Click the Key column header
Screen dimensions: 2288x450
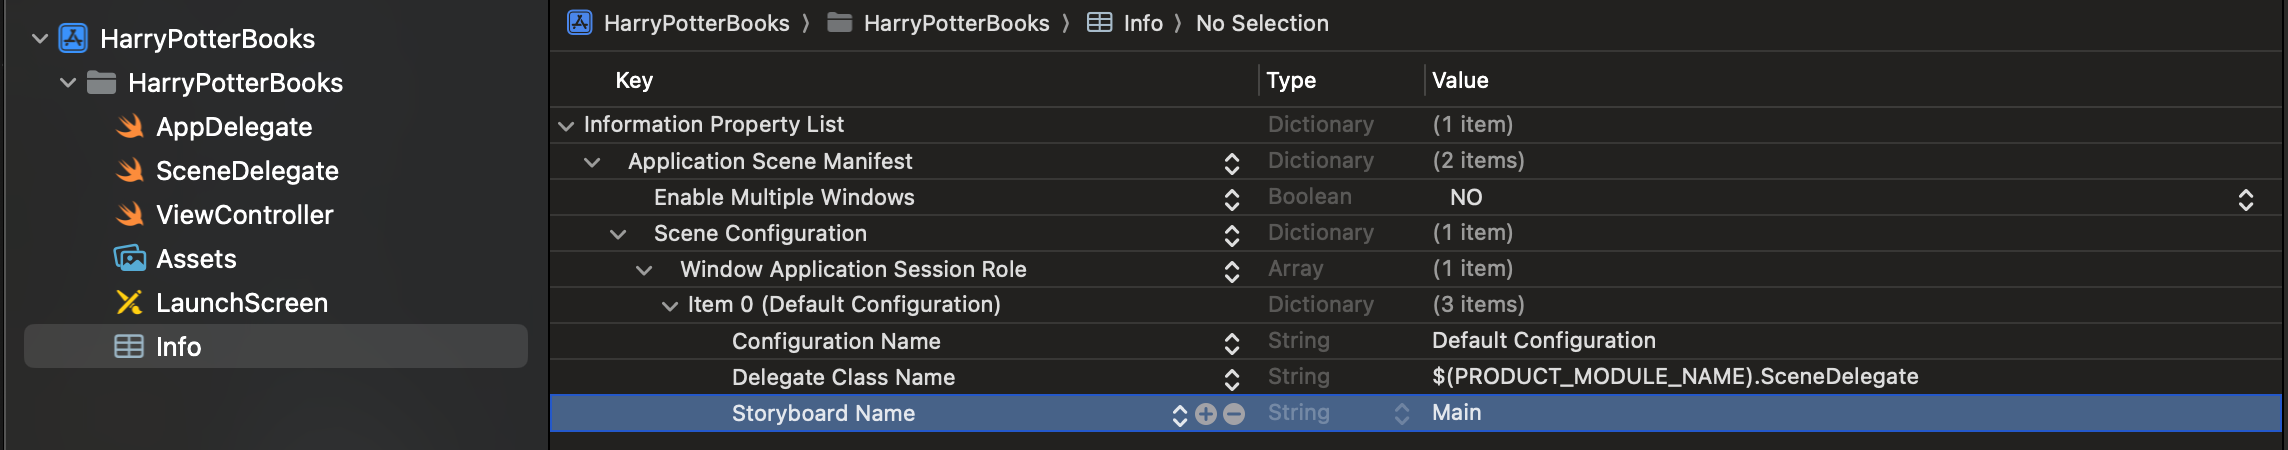pyautogui.click(x=634, y=80)
